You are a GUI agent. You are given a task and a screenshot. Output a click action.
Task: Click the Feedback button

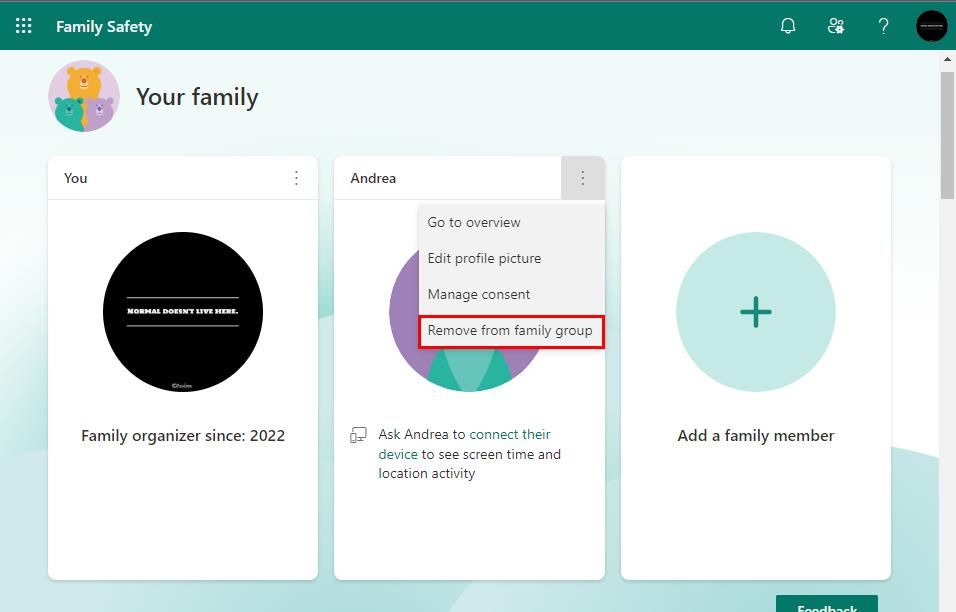827,604
